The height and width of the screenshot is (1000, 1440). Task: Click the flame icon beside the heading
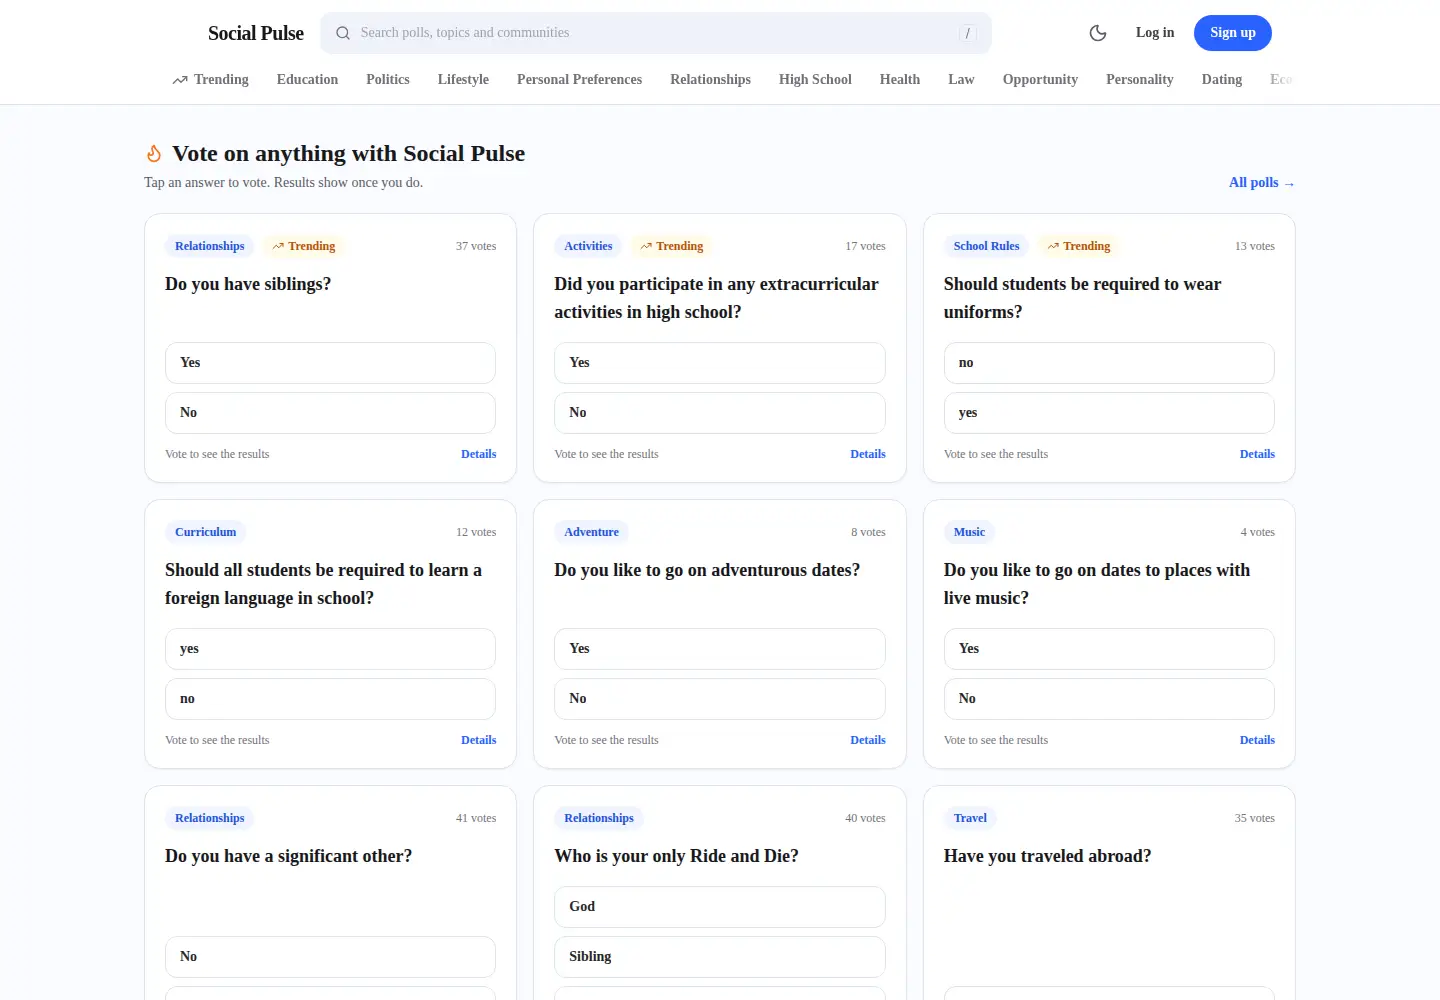coord(154,153)
